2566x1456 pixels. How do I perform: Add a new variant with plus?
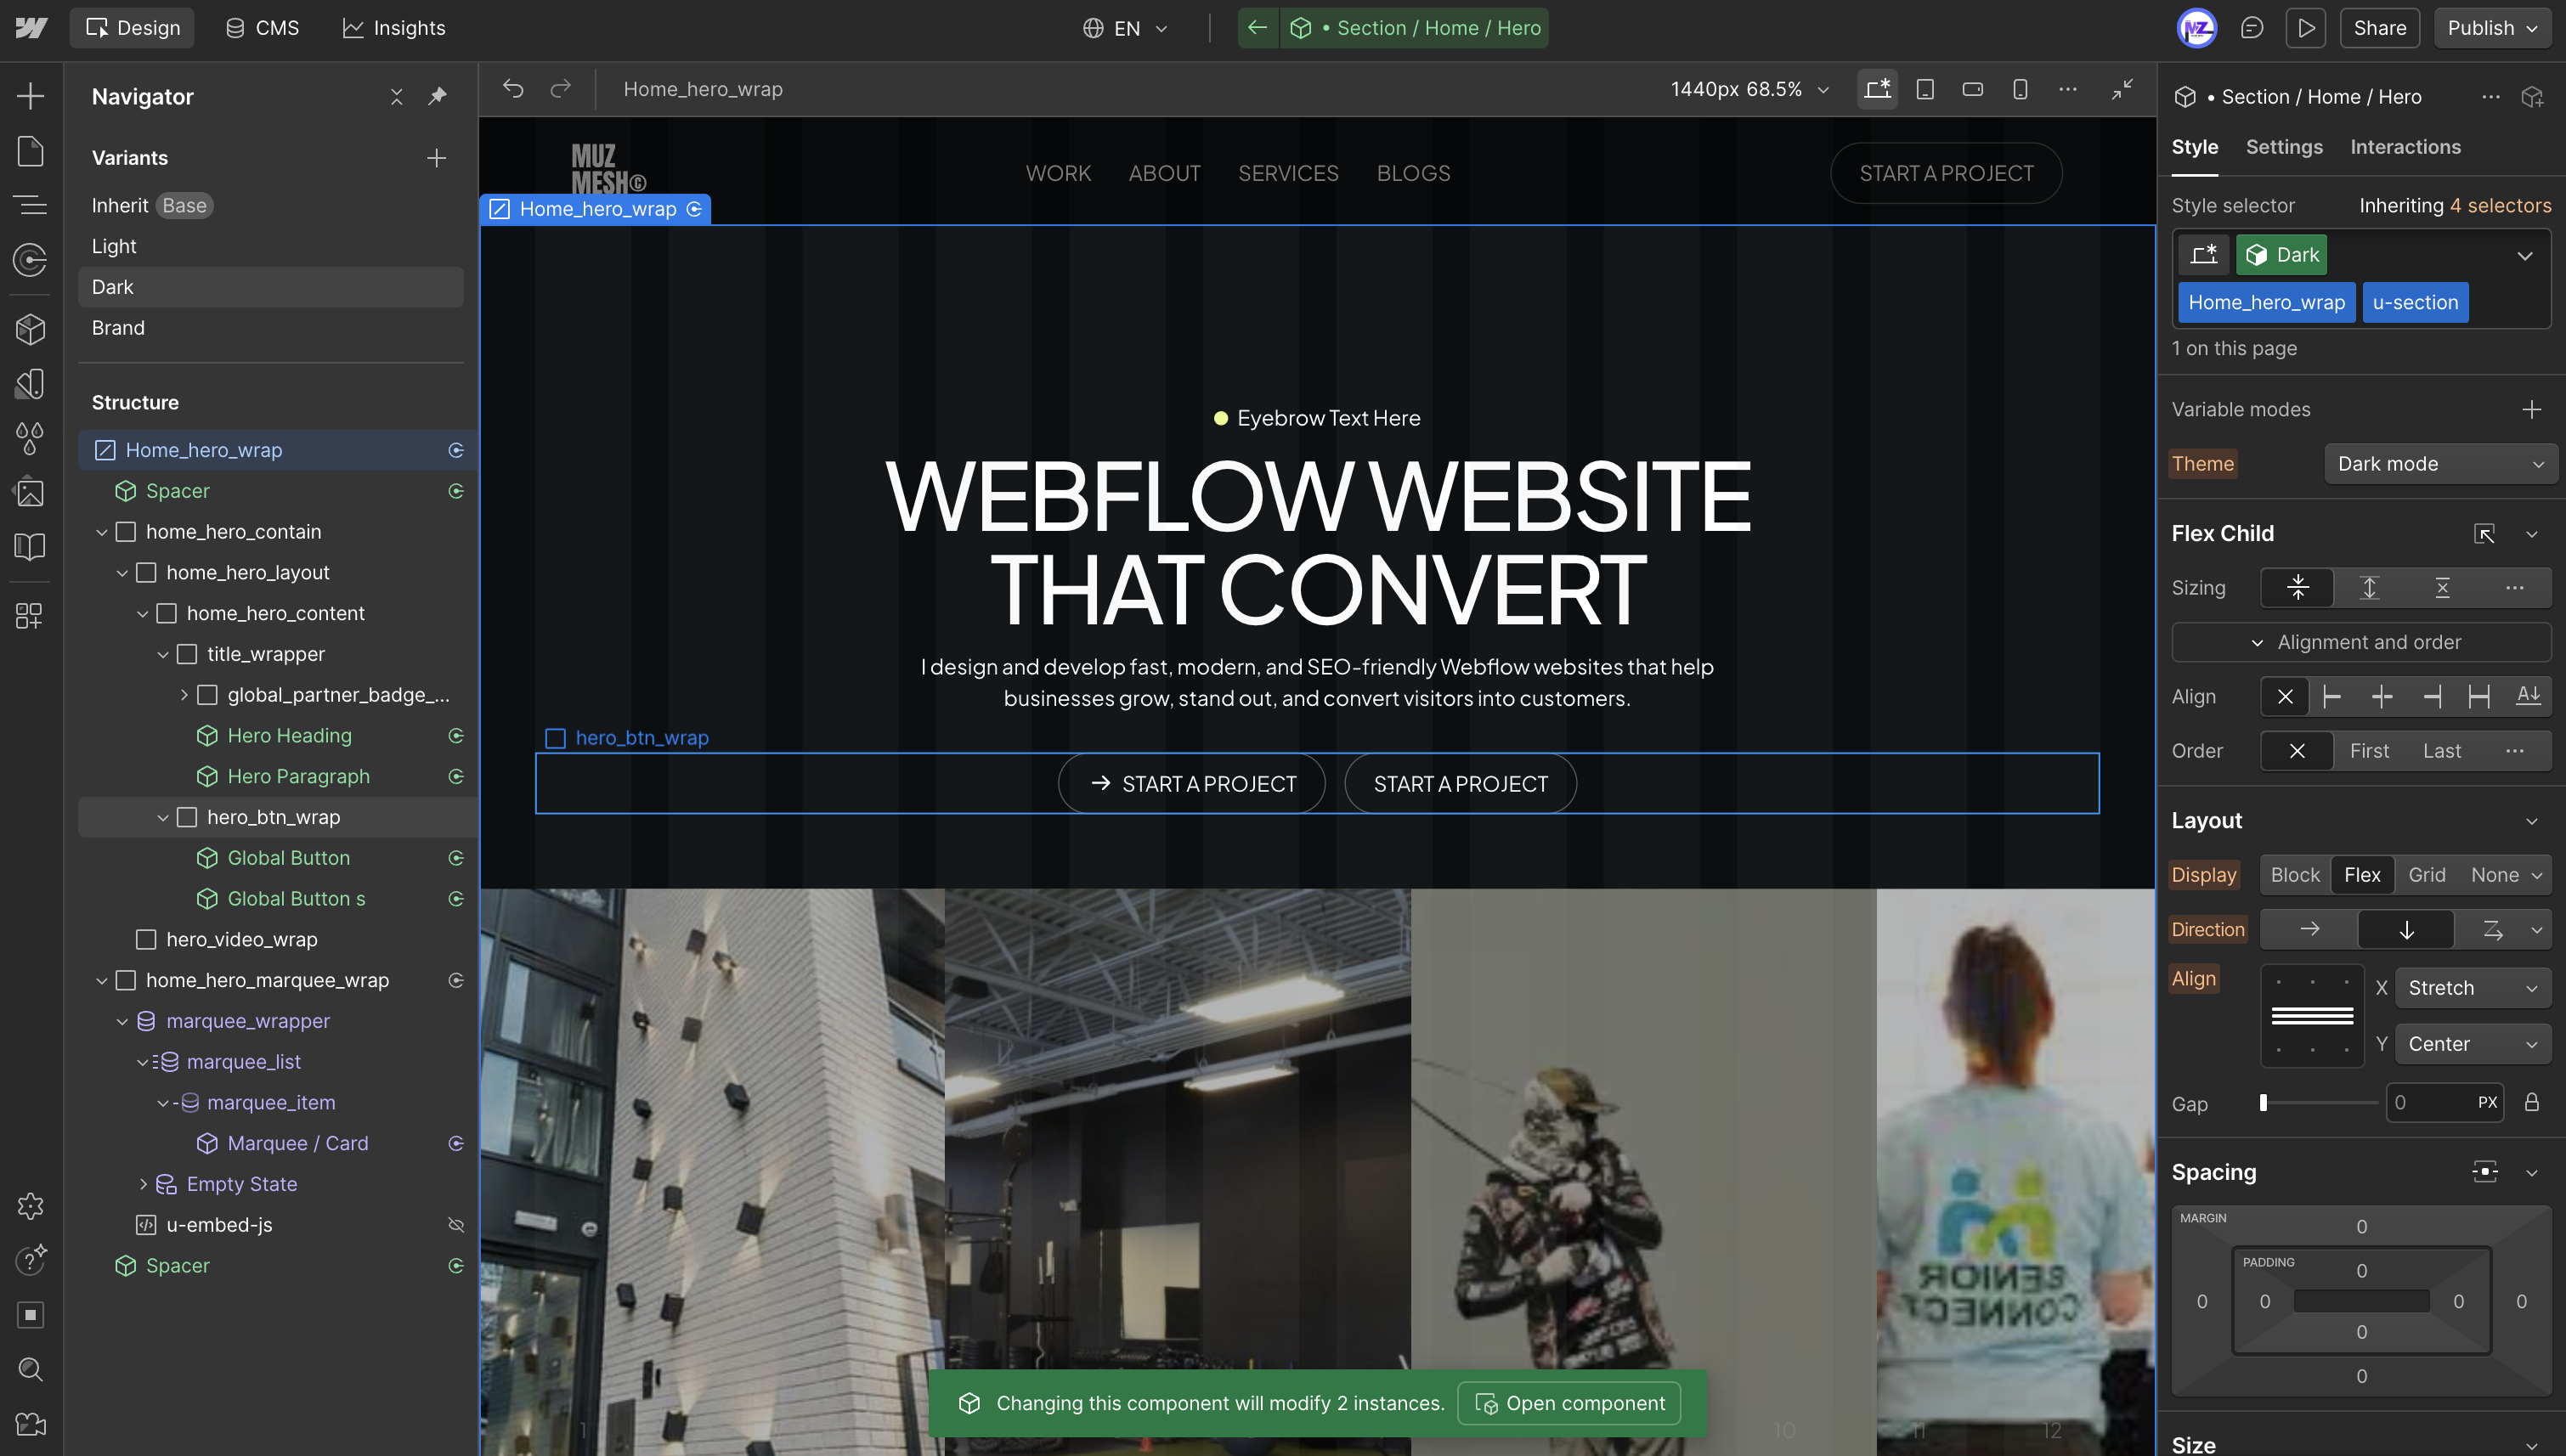[436, 158]
